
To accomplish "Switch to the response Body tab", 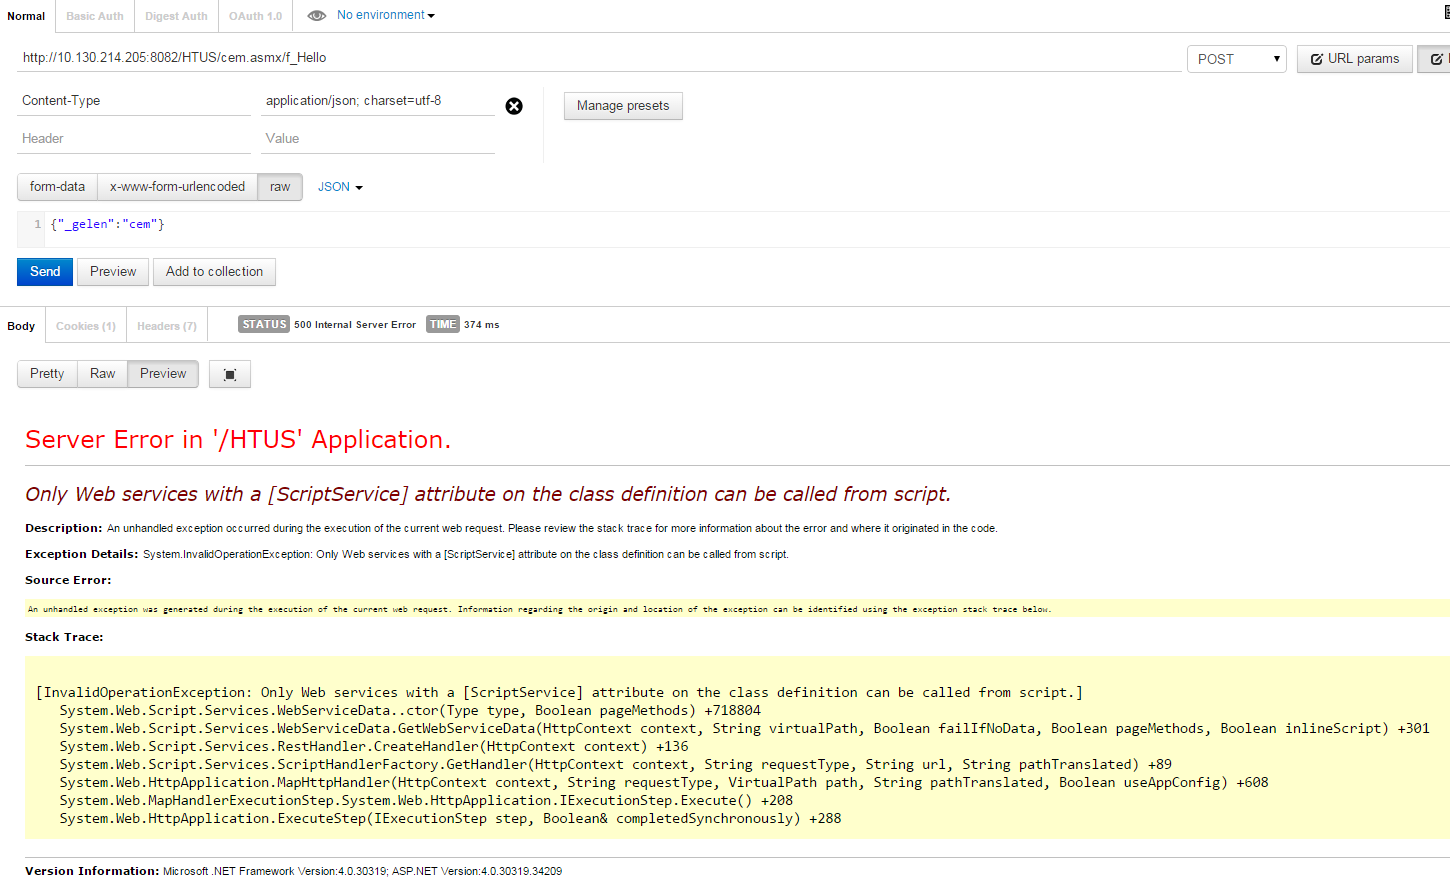I will point(21,326).
